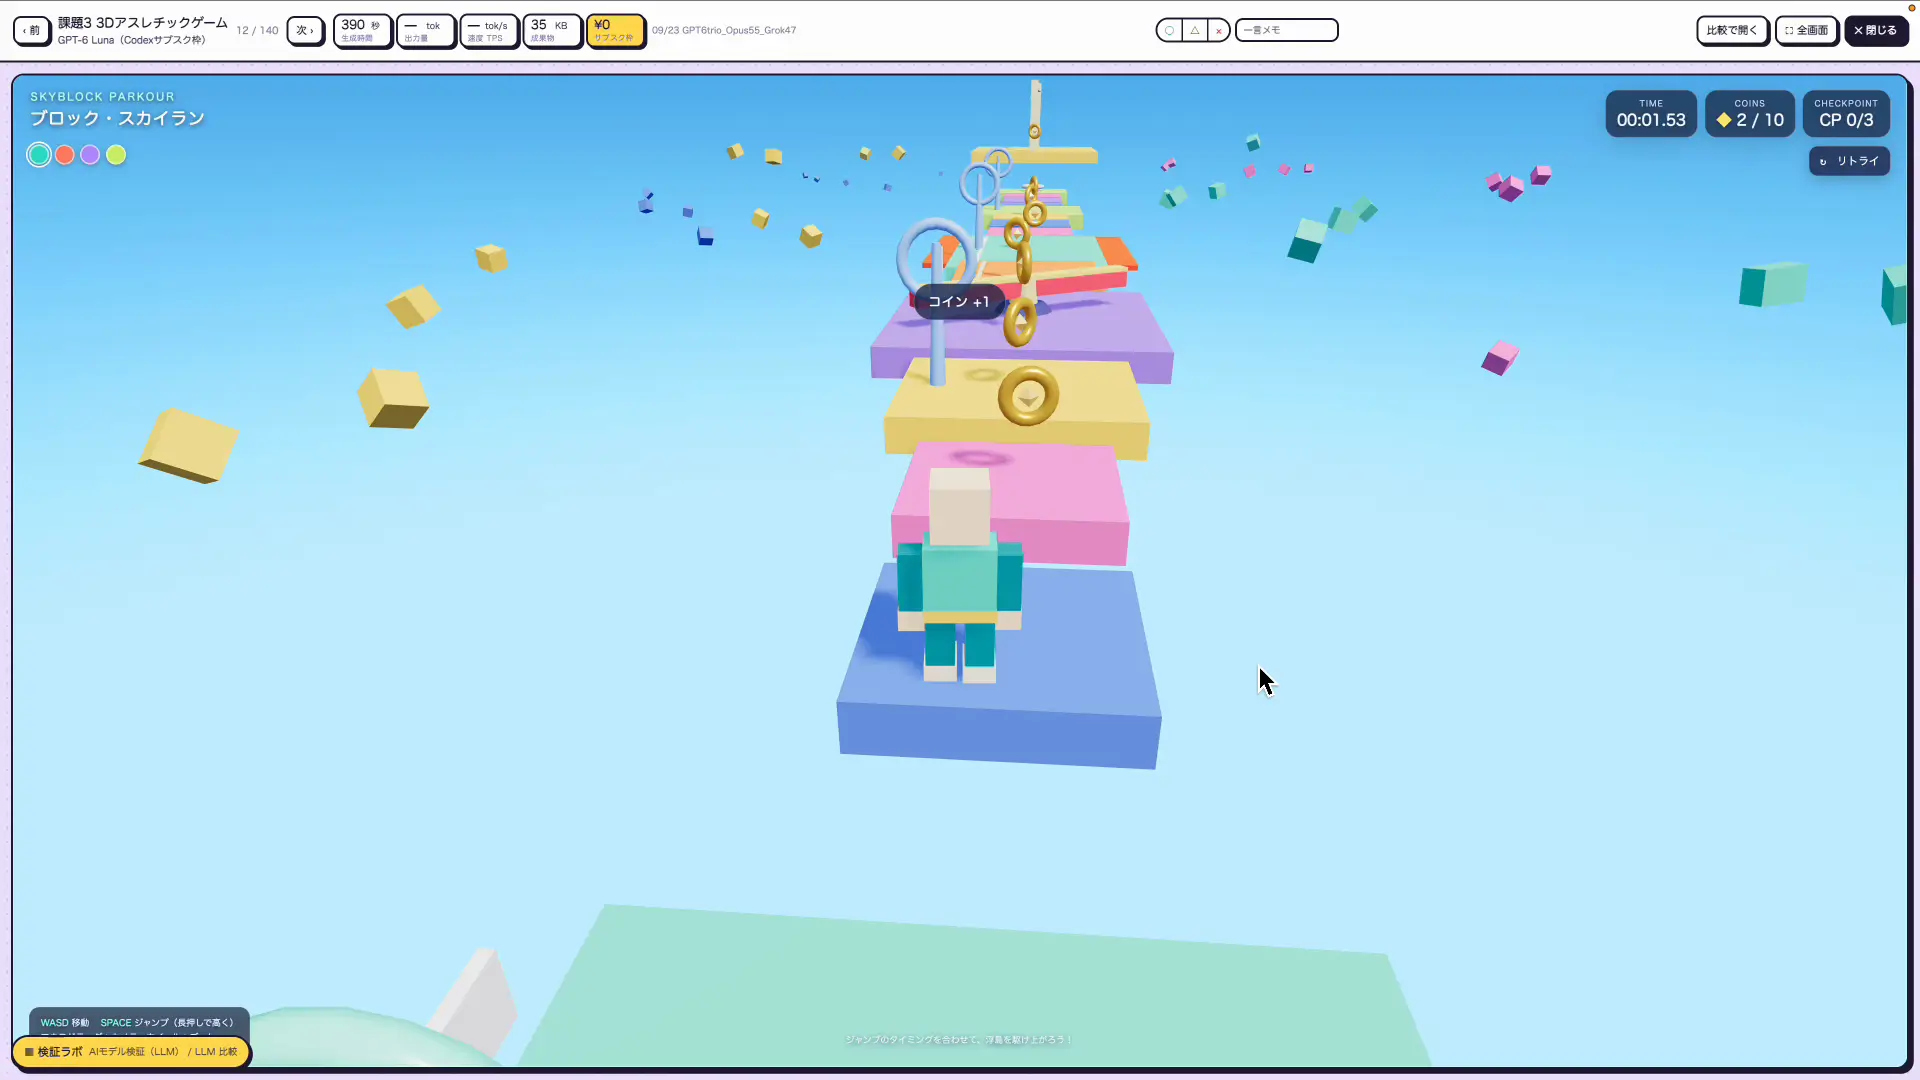This screenshot has width=1920, height=1080.
Task: Click the ブロック・スカイラン game title
Action: point(117,118)
